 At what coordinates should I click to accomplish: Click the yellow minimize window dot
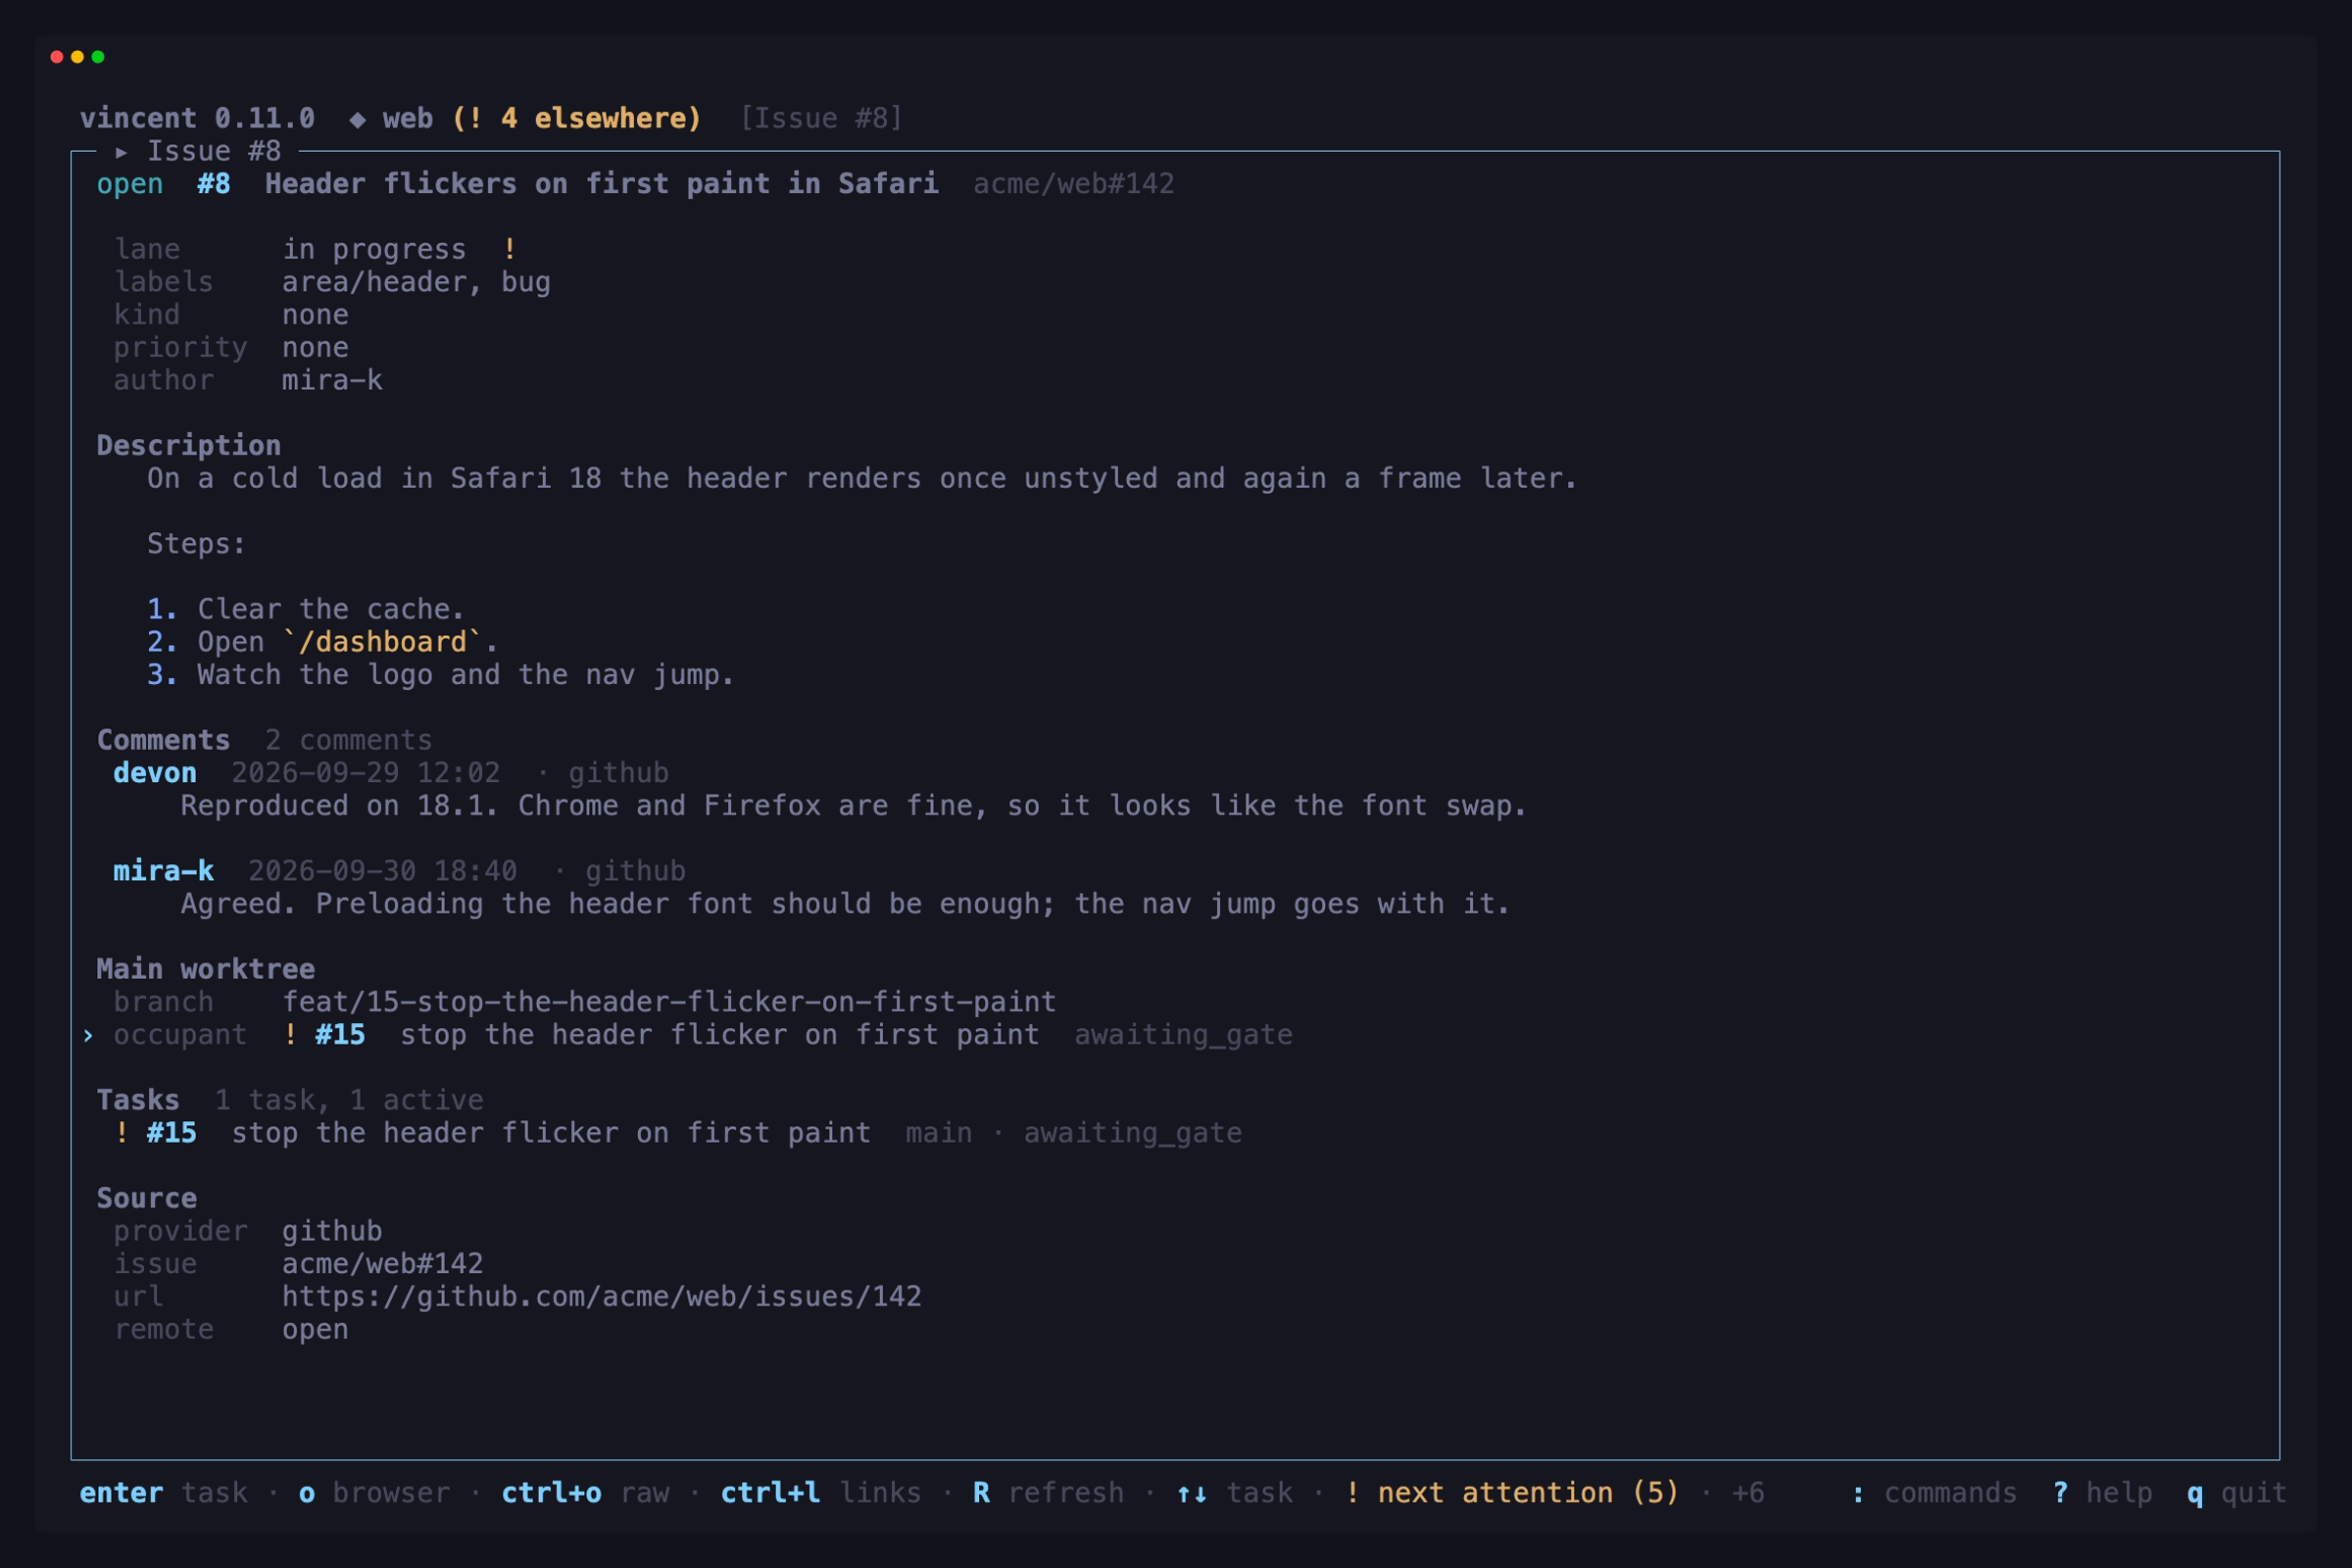tap(77, 57)
